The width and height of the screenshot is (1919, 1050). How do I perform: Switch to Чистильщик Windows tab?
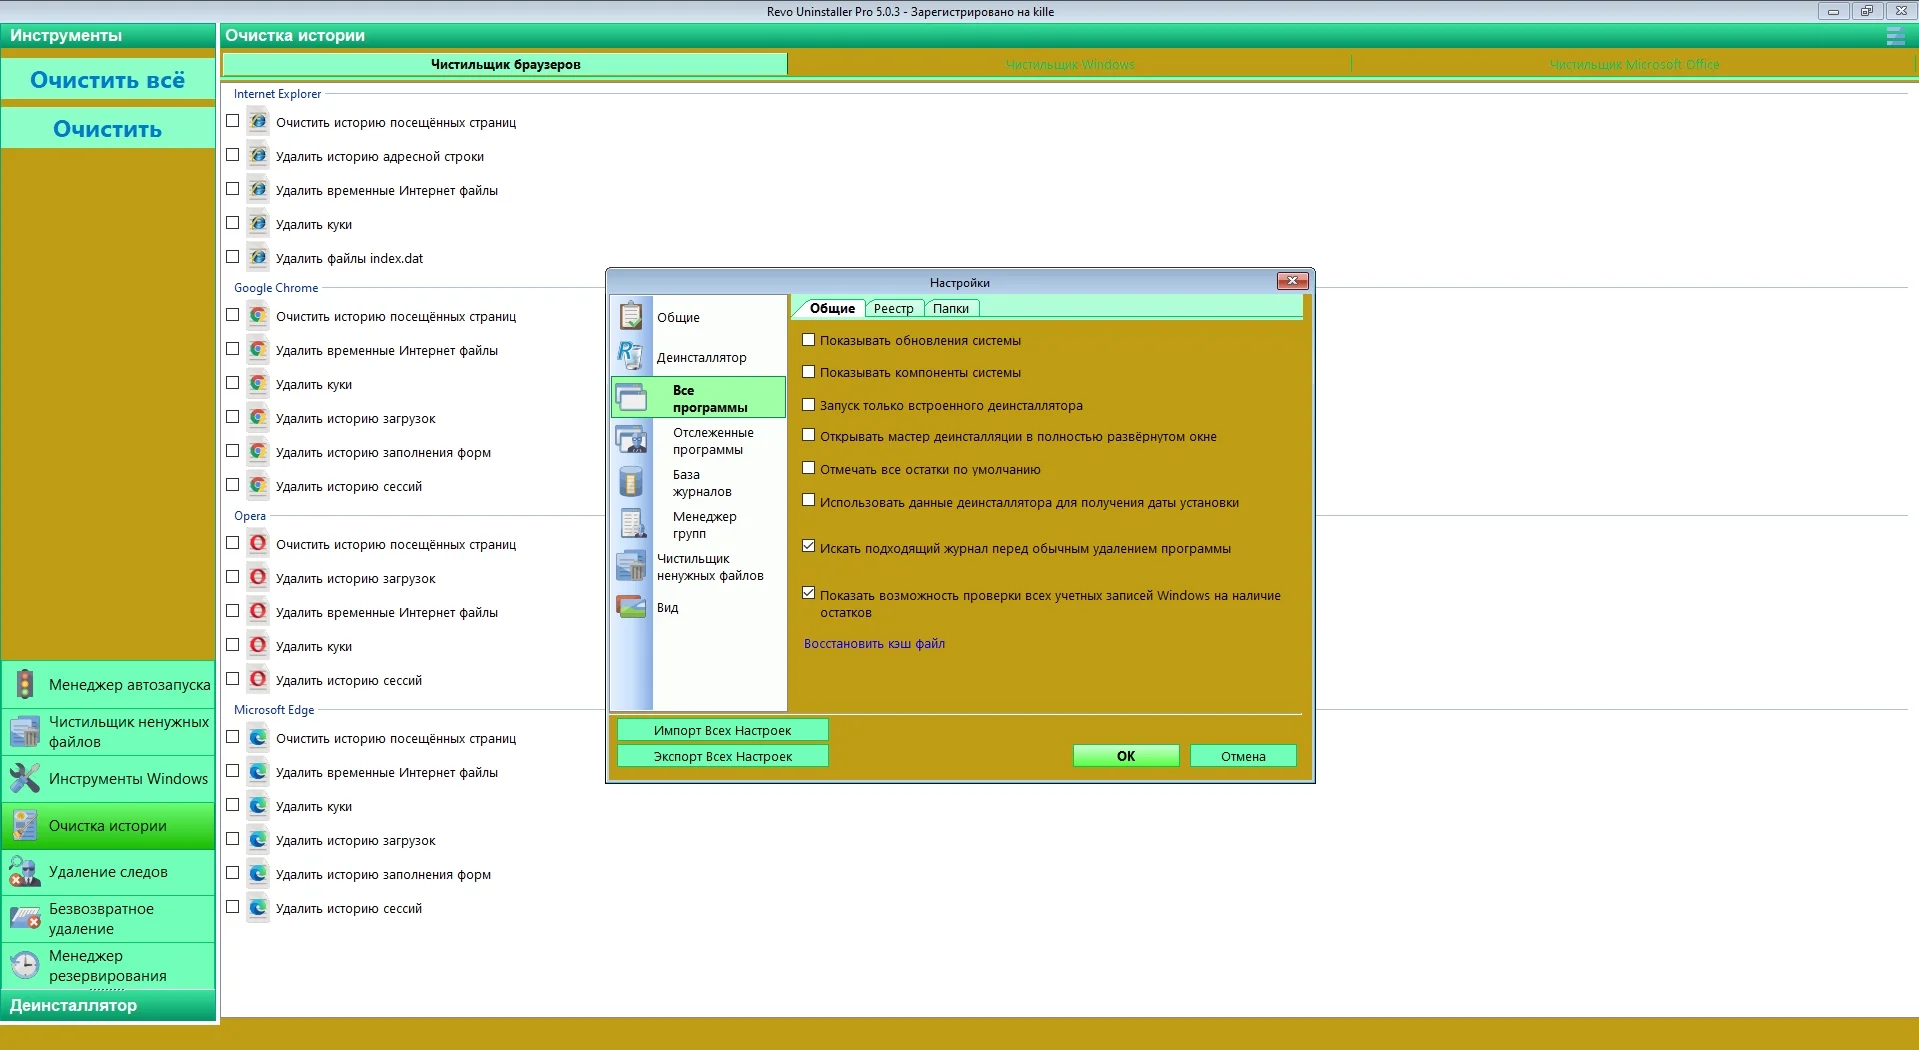1069,65
